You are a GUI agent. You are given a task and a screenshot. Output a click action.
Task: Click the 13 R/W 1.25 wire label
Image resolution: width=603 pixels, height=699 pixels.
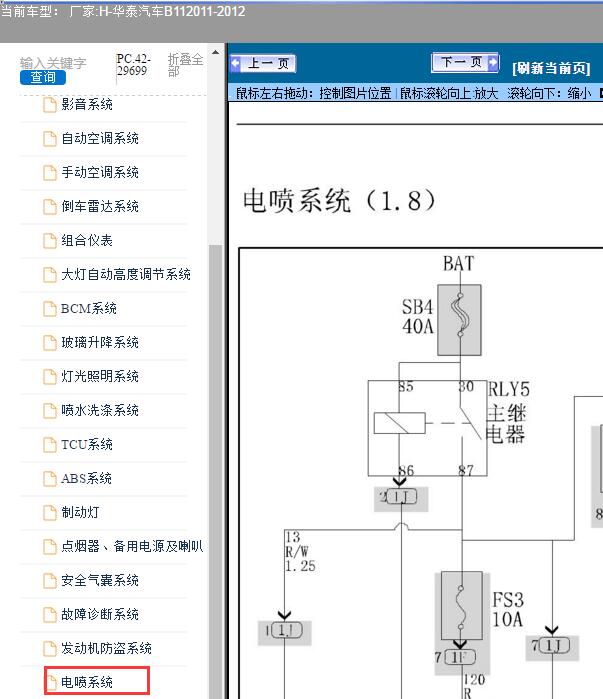point(300,551)
